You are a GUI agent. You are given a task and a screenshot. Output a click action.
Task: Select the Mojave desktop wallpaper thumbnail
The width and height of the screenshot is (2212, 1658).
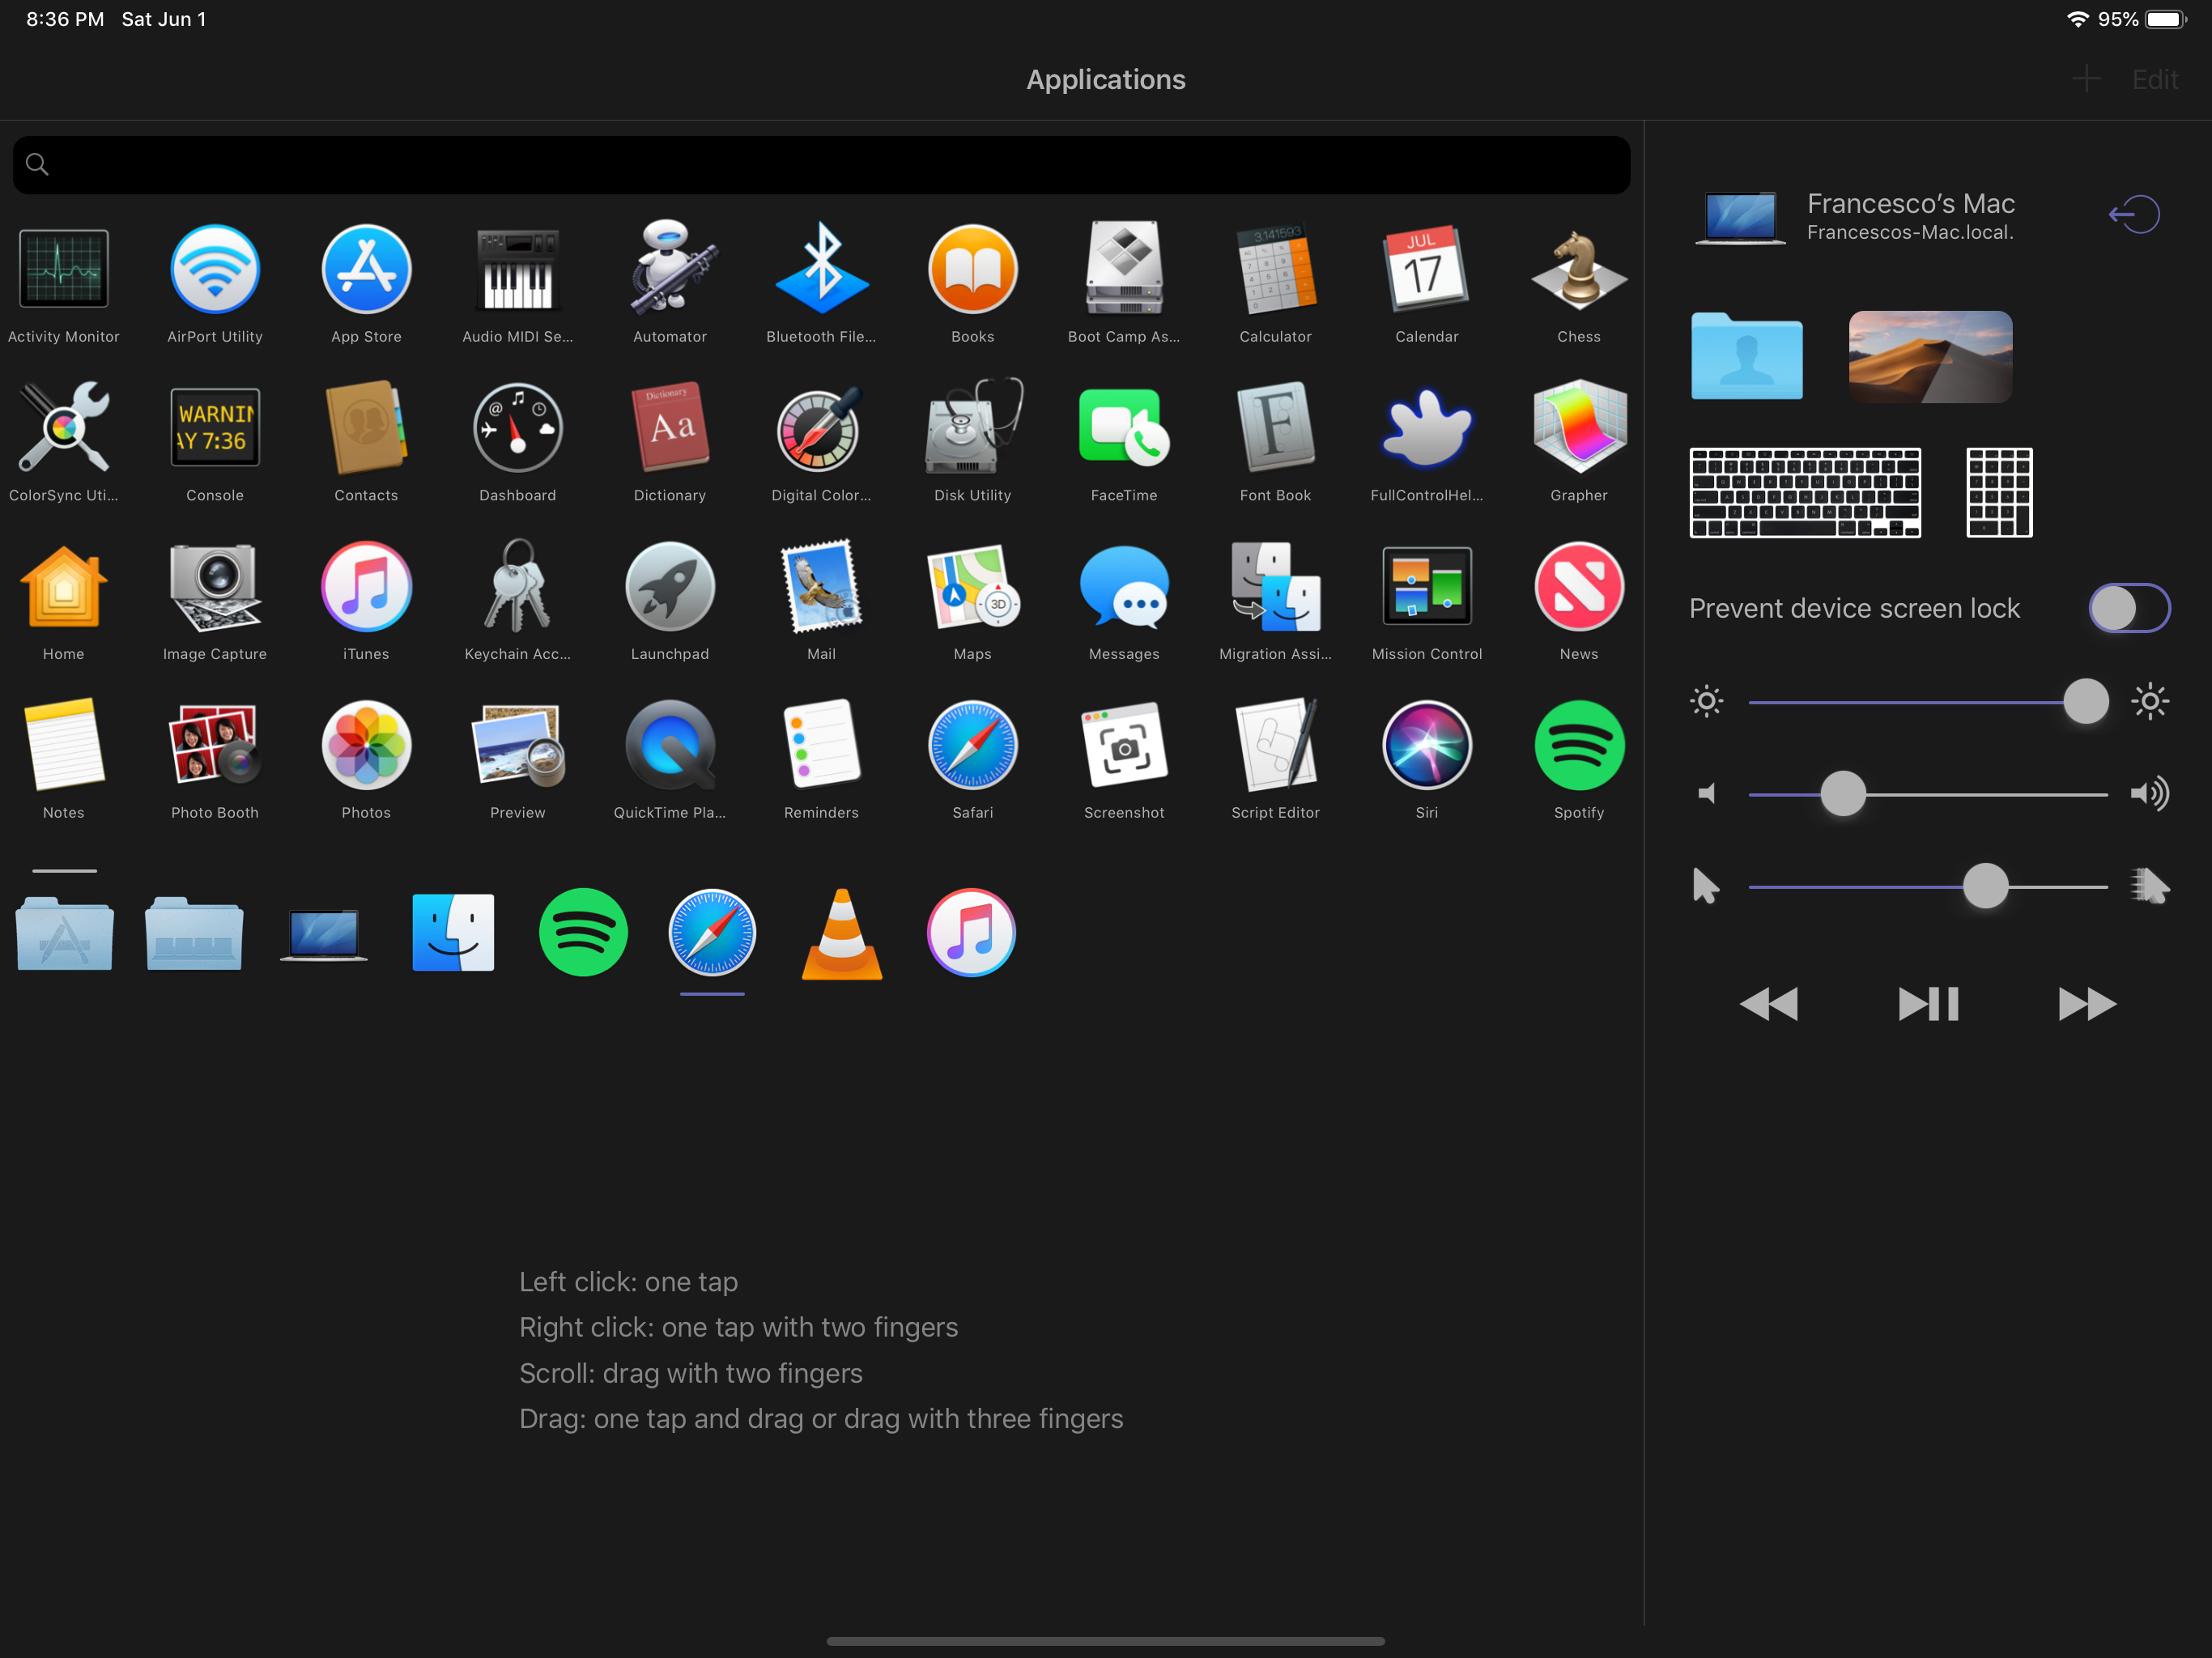pyautogui.click(x=1930, y=356)
